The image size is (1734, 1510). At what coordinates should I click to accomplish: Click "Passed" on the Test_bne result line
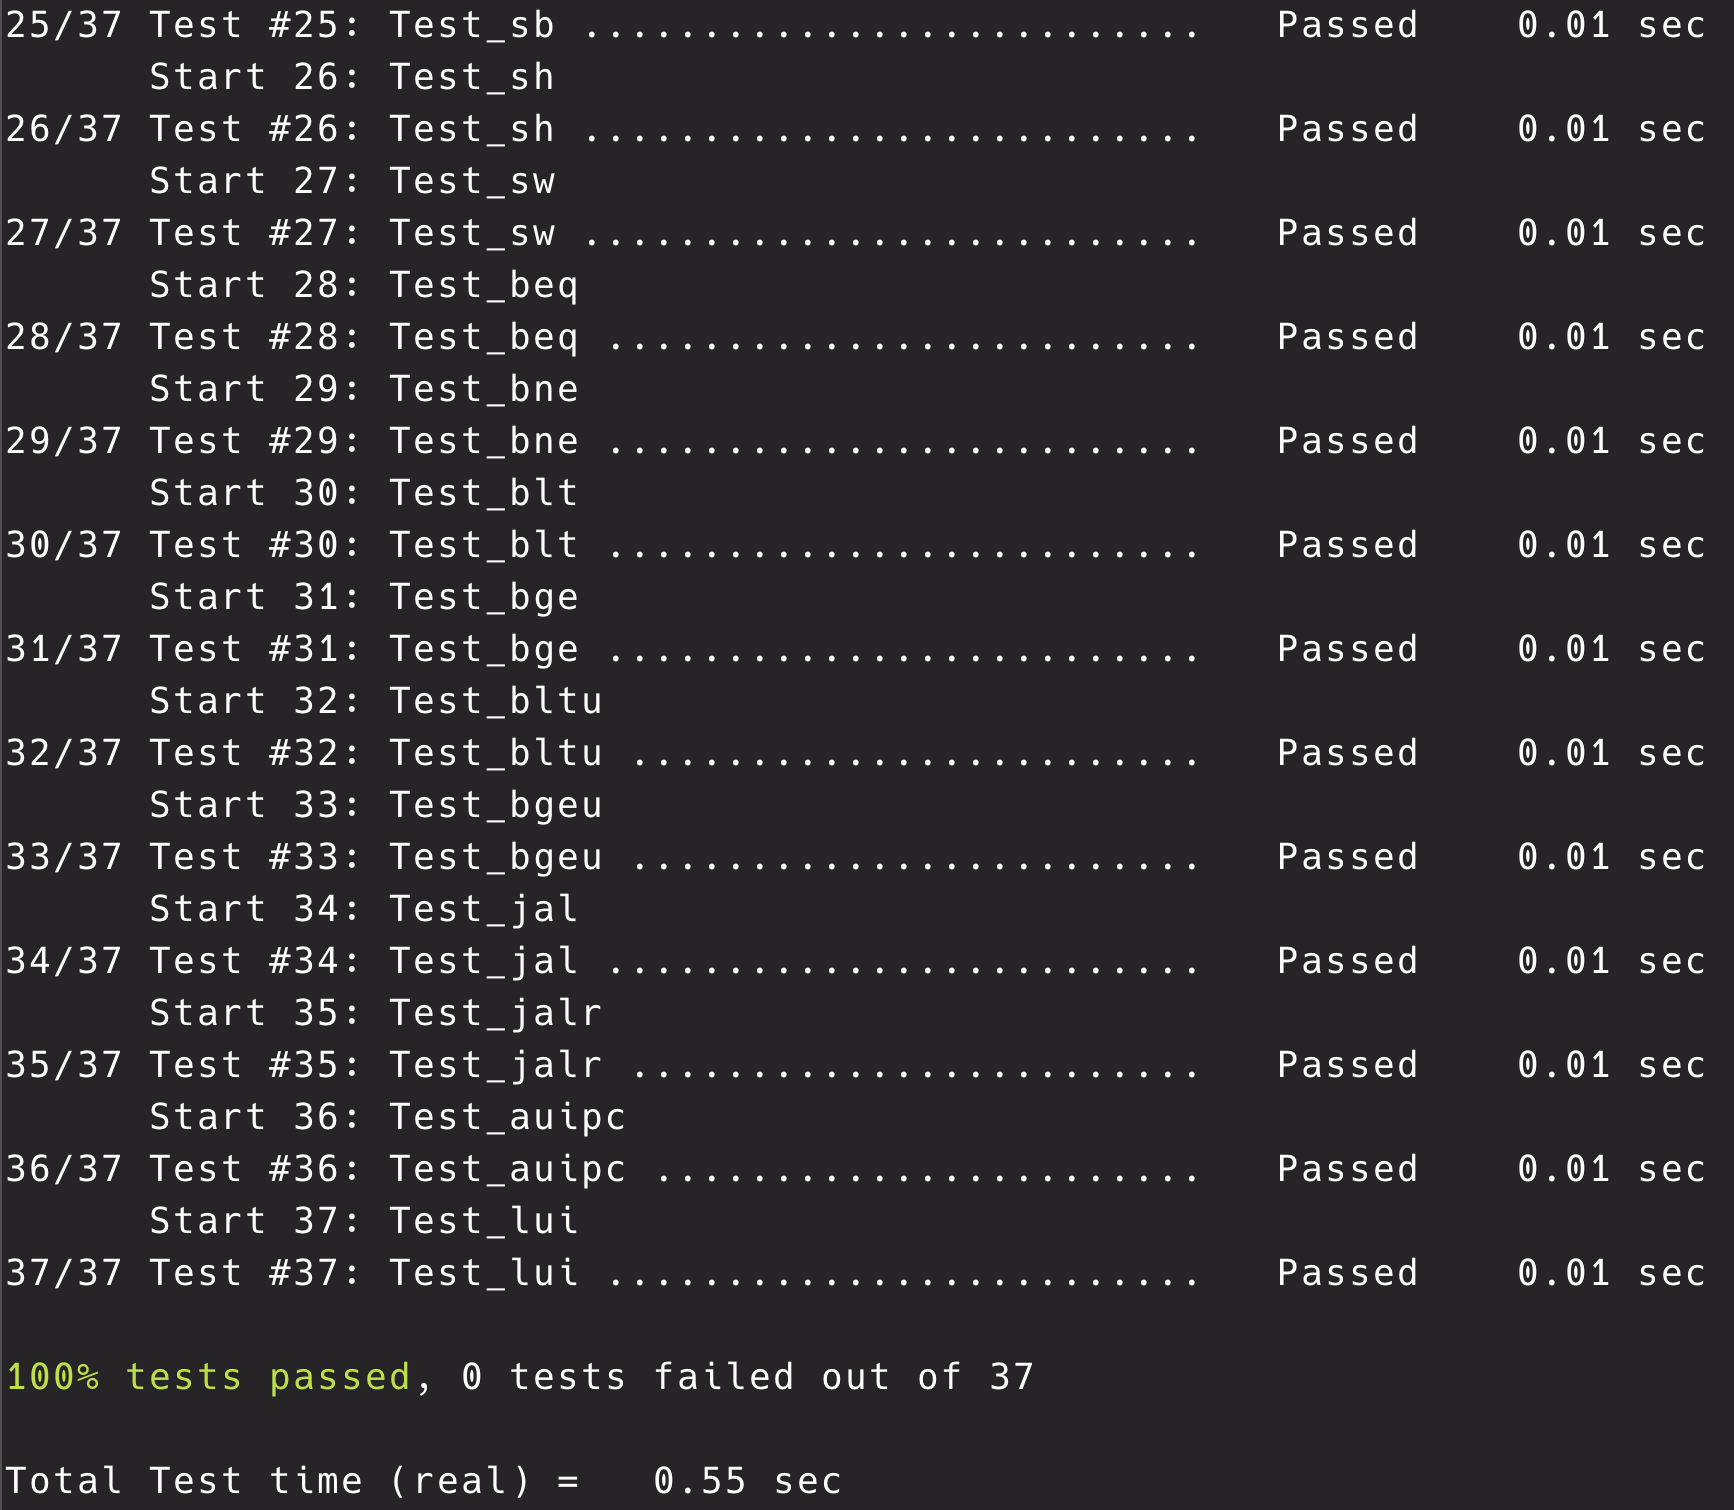[1347, 441]
